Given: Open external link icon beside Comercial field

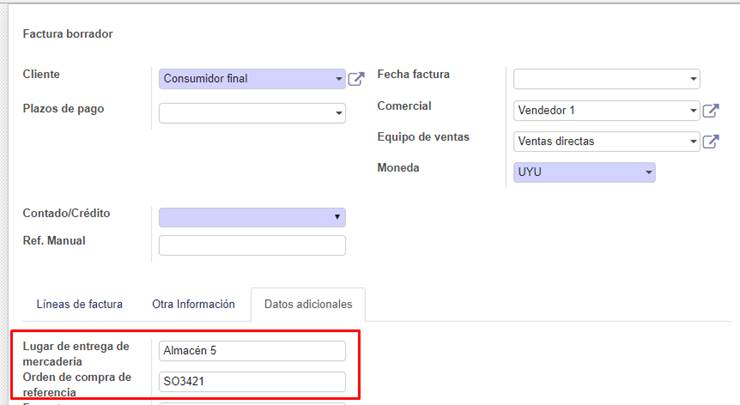Looking at the screenshot, I should (x=711, y=111).
